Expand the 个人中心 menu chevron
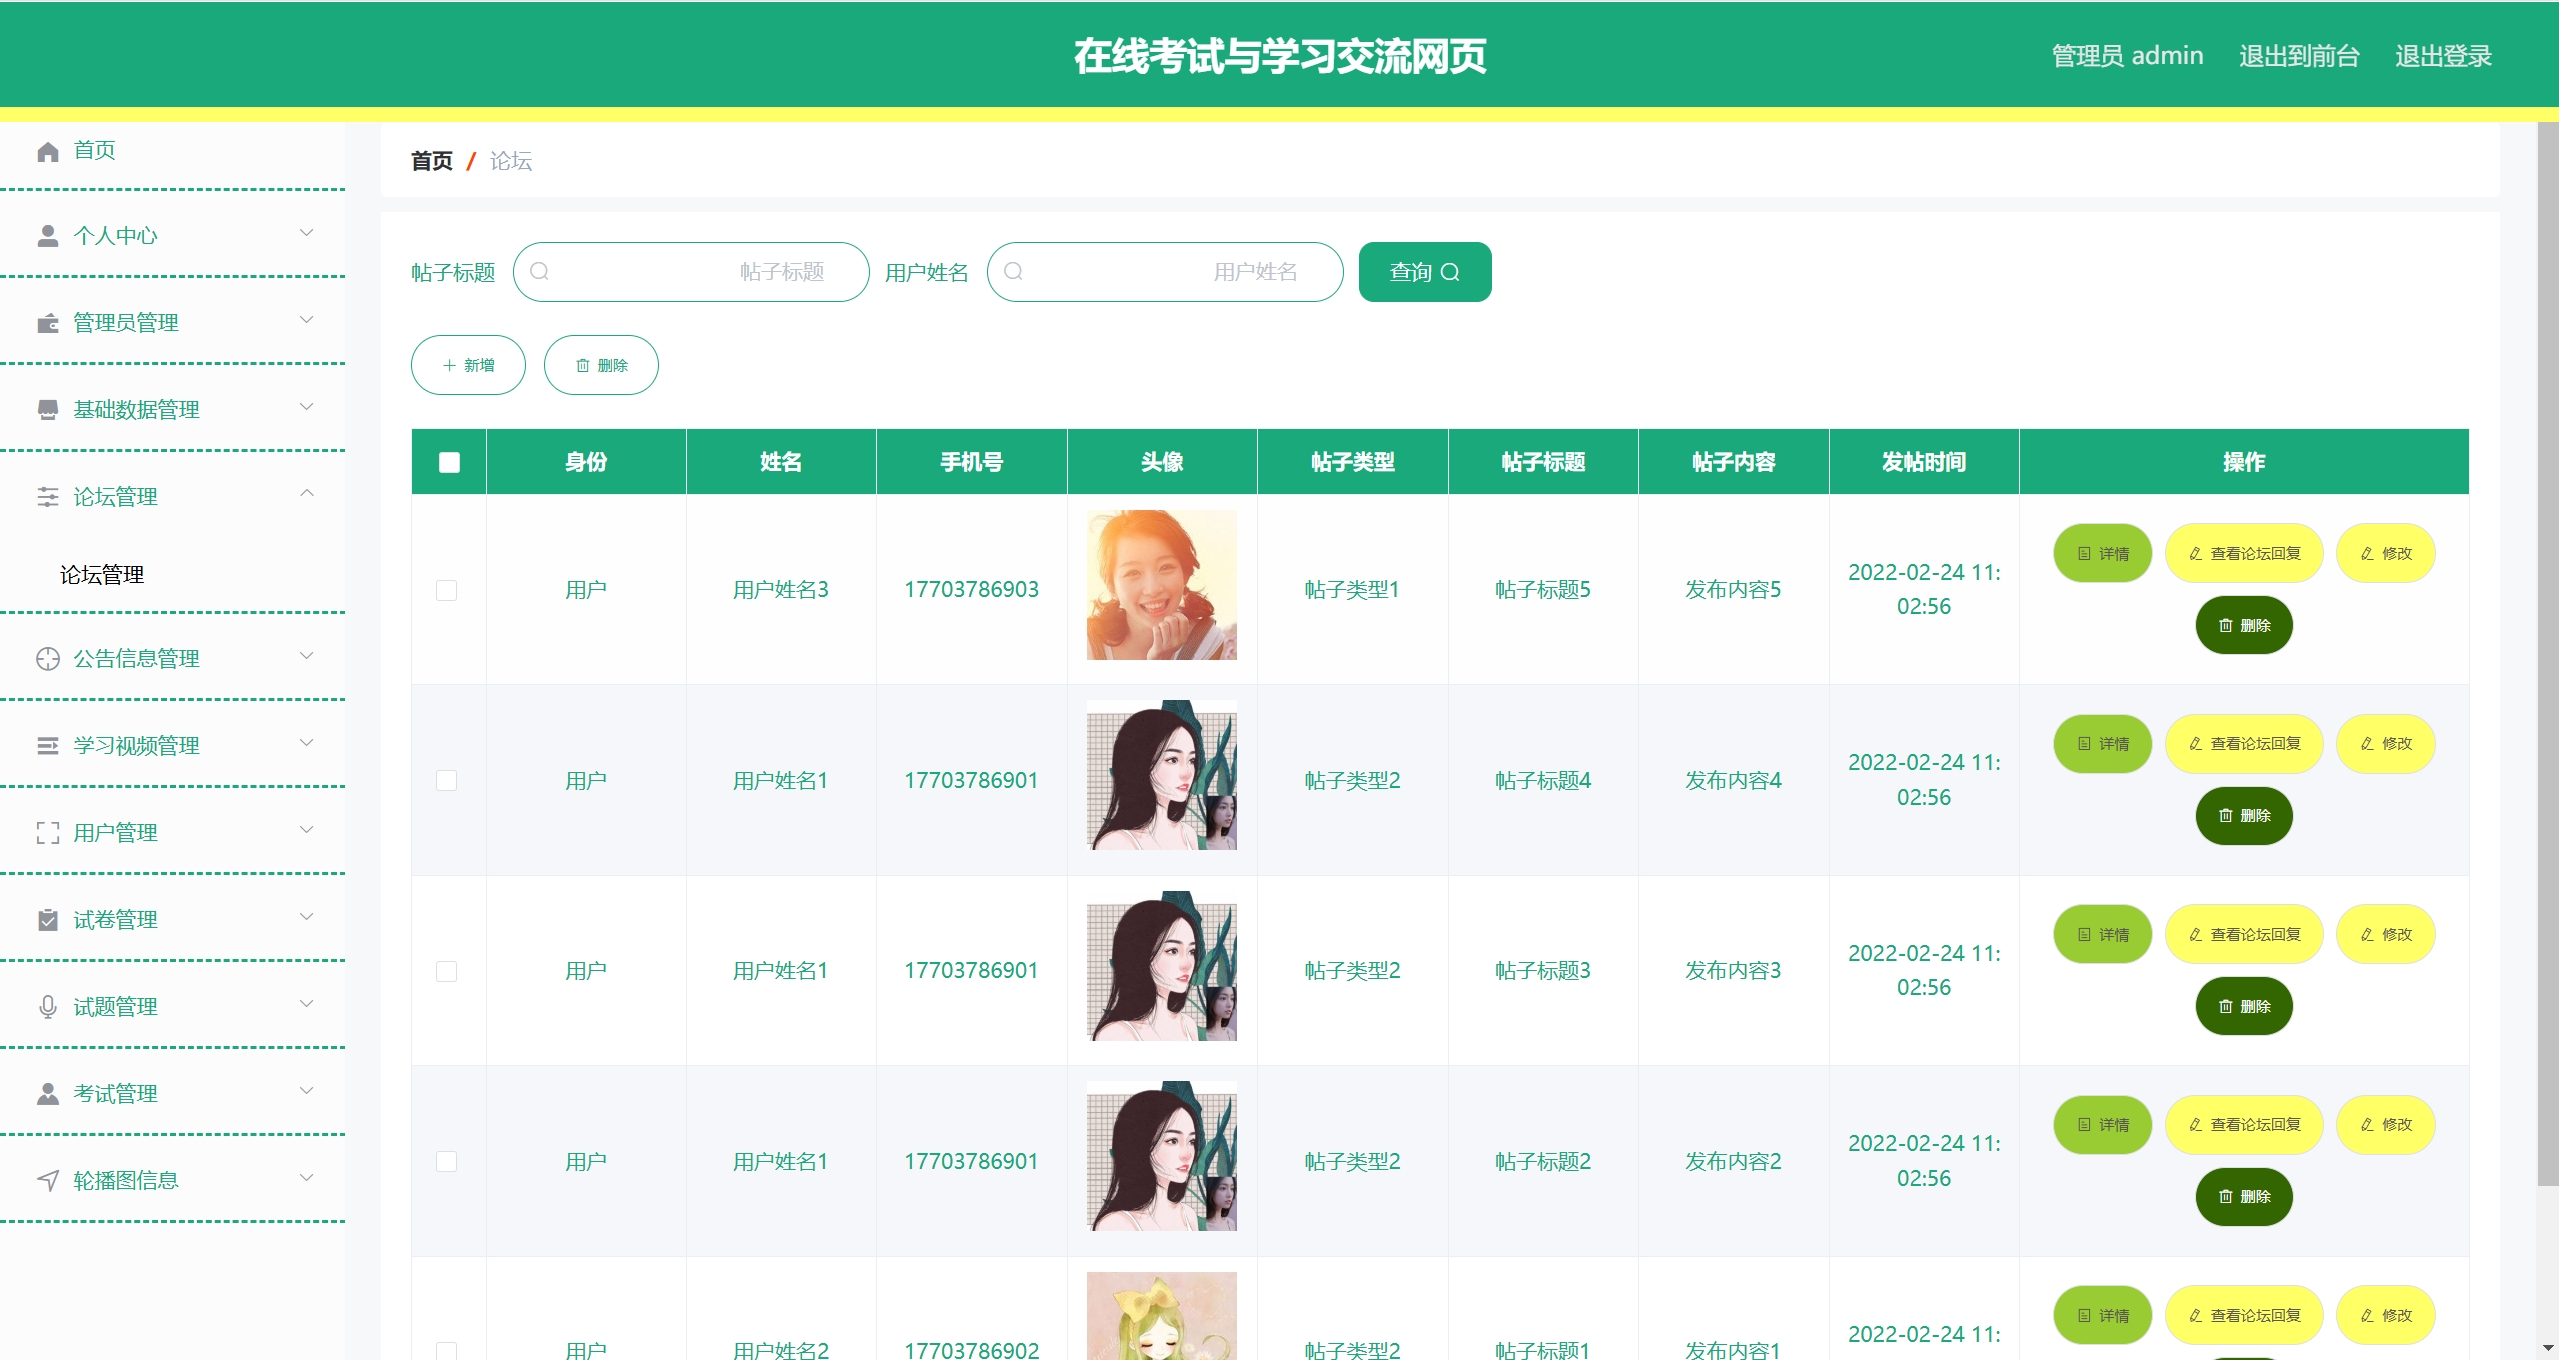The width and height of the screenshot is (2559, 1360). 307,233
